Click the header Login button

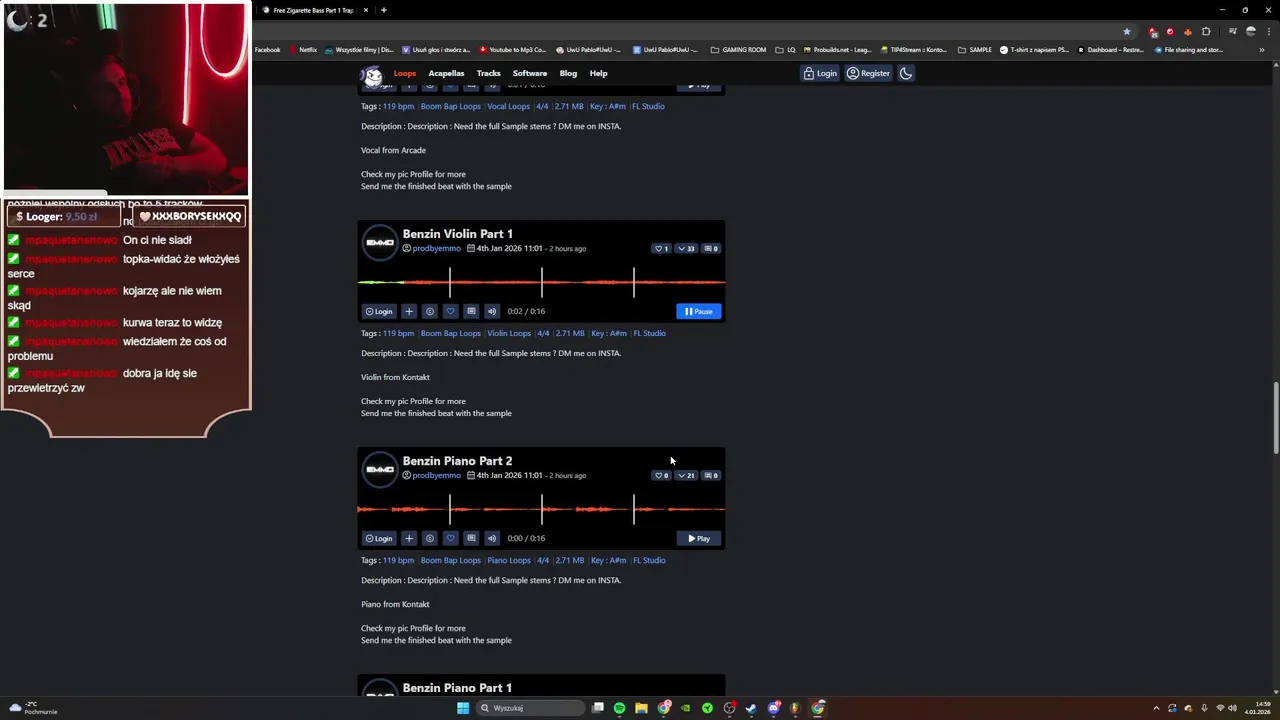(820, 73)
